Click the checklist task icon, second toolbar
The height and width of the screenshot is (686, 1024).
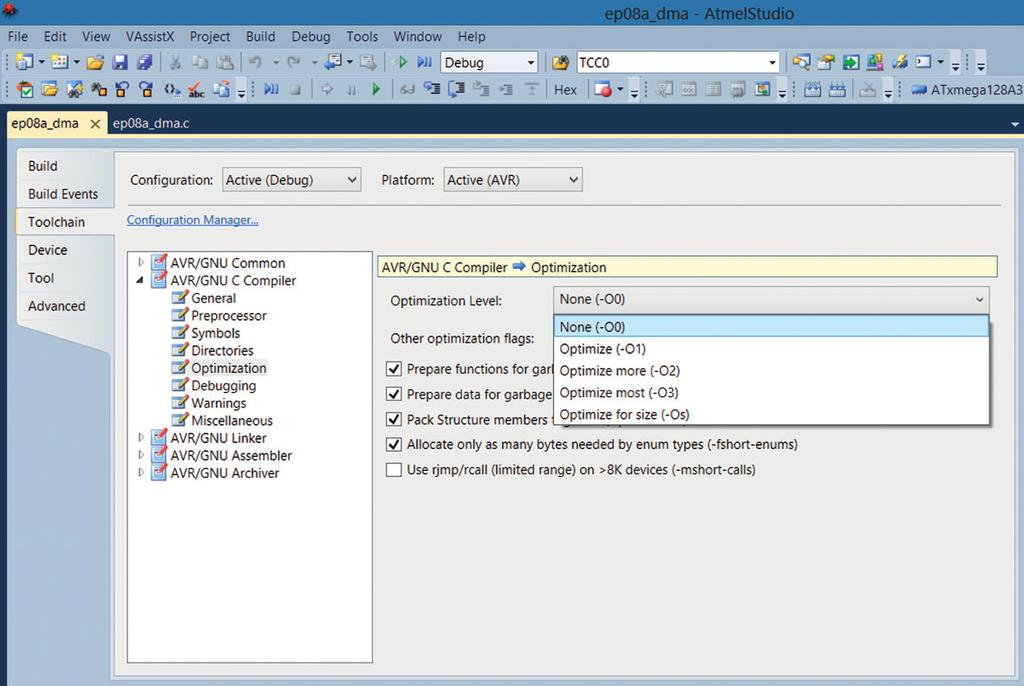(x=25, y=90)
